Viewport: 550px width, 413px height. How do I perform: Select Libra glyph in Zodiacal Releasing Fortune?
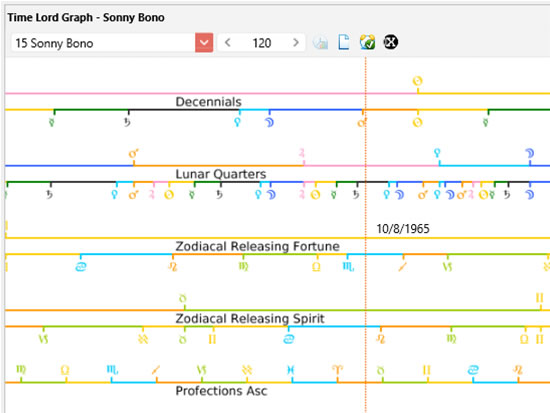(x=316, y=267)
